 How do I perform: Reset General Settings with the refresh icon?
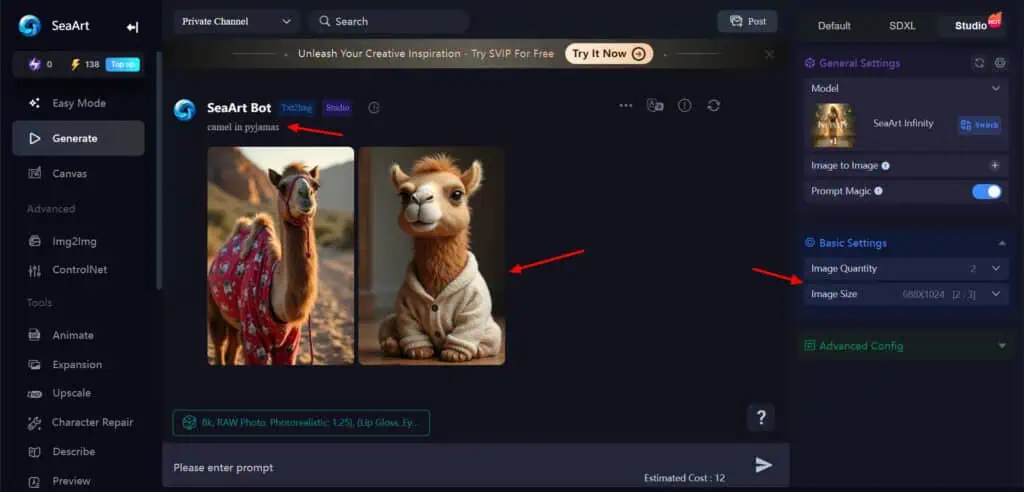pos(979,63)
